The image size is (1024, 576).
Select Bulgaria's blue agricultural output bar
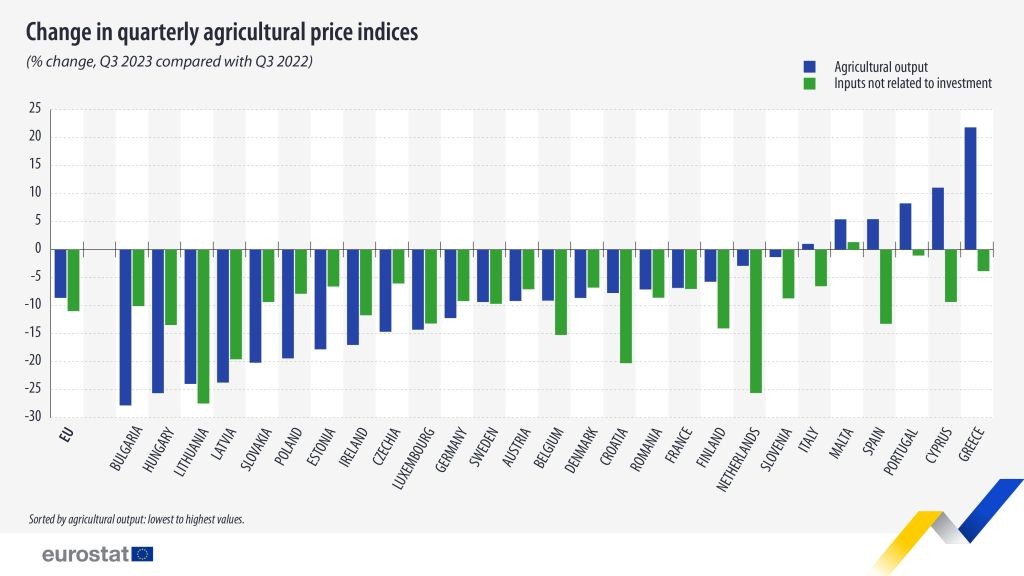tap(125, 327)
